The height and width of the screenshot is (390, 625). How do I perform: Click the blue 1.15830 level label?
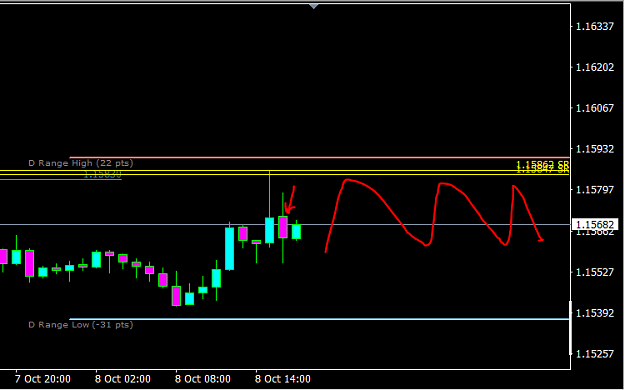point(102,175)
